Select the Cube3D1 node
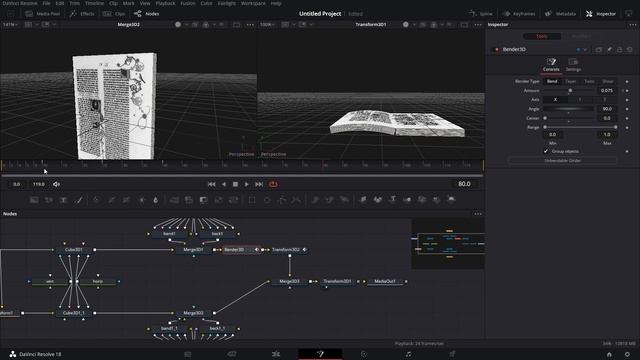 click(74, 249)
